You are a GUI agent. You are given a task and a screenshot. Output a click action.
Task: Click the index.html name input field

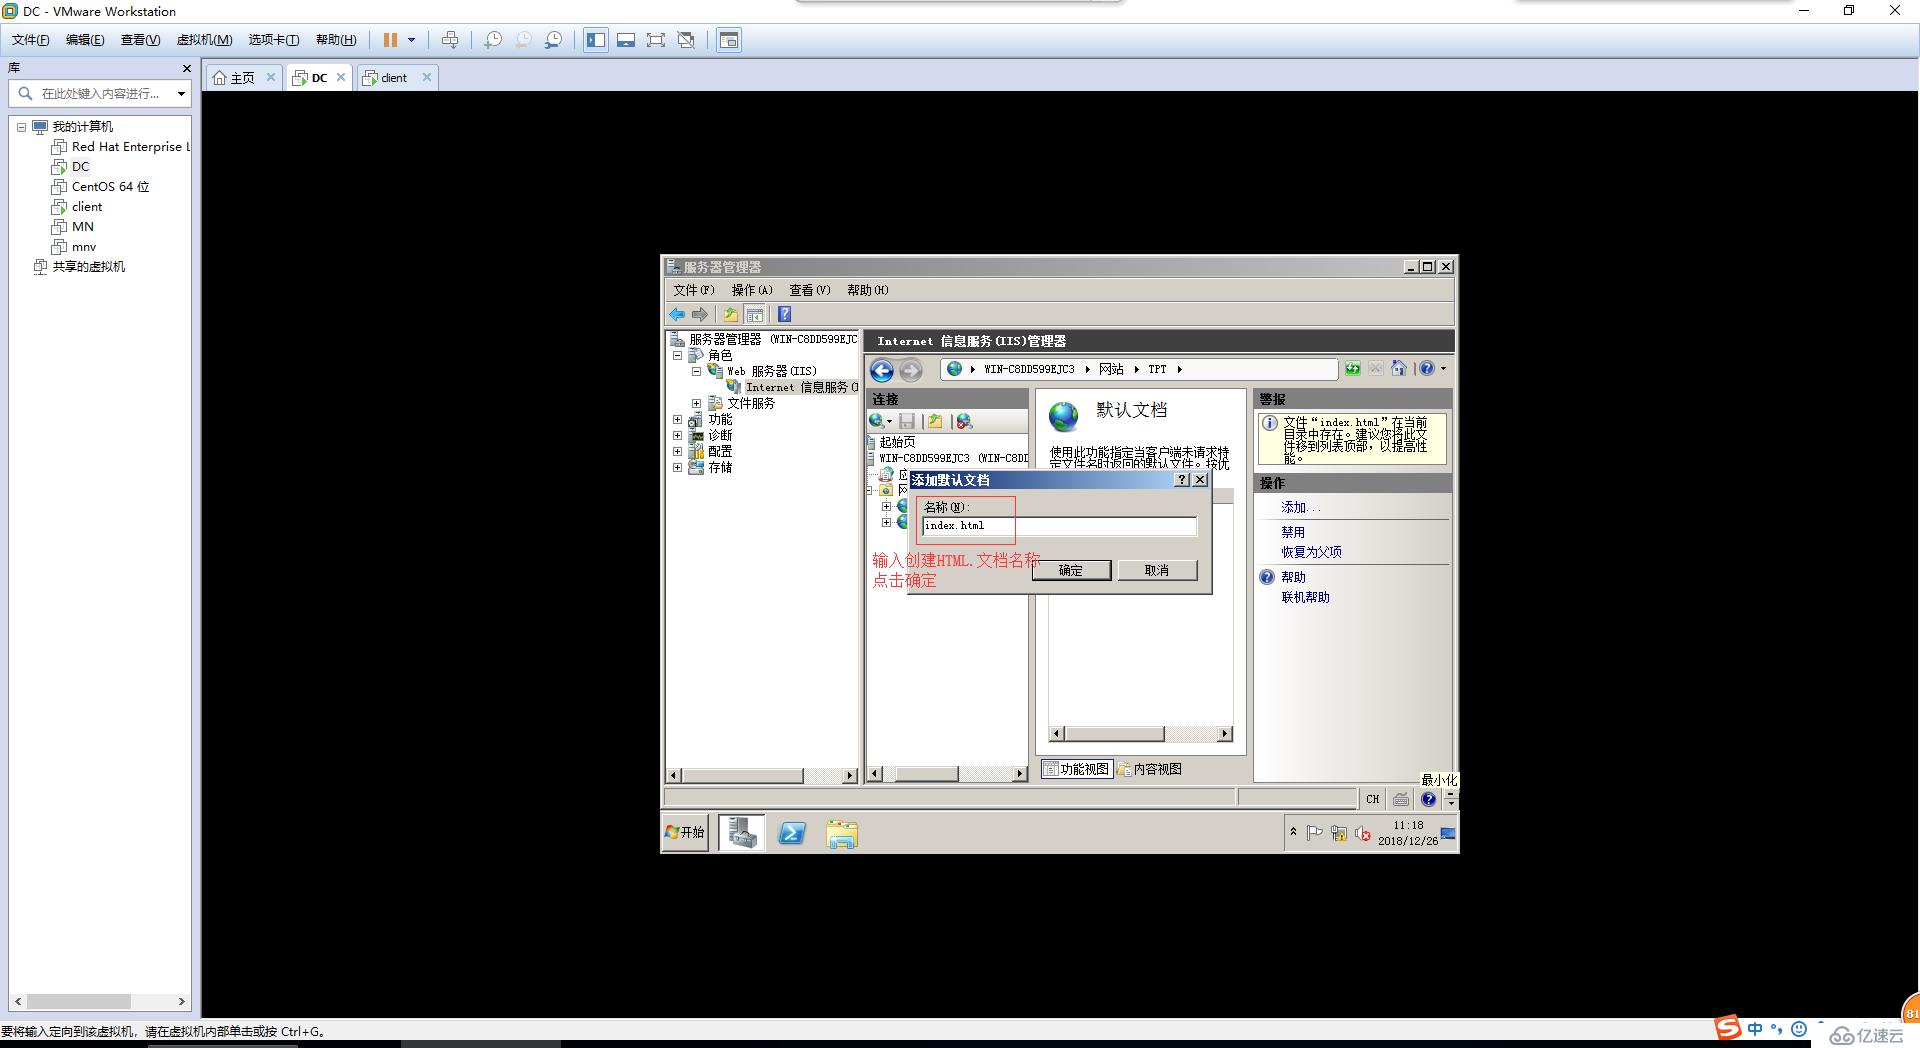pyautogui.click(x=1059, y=526)
